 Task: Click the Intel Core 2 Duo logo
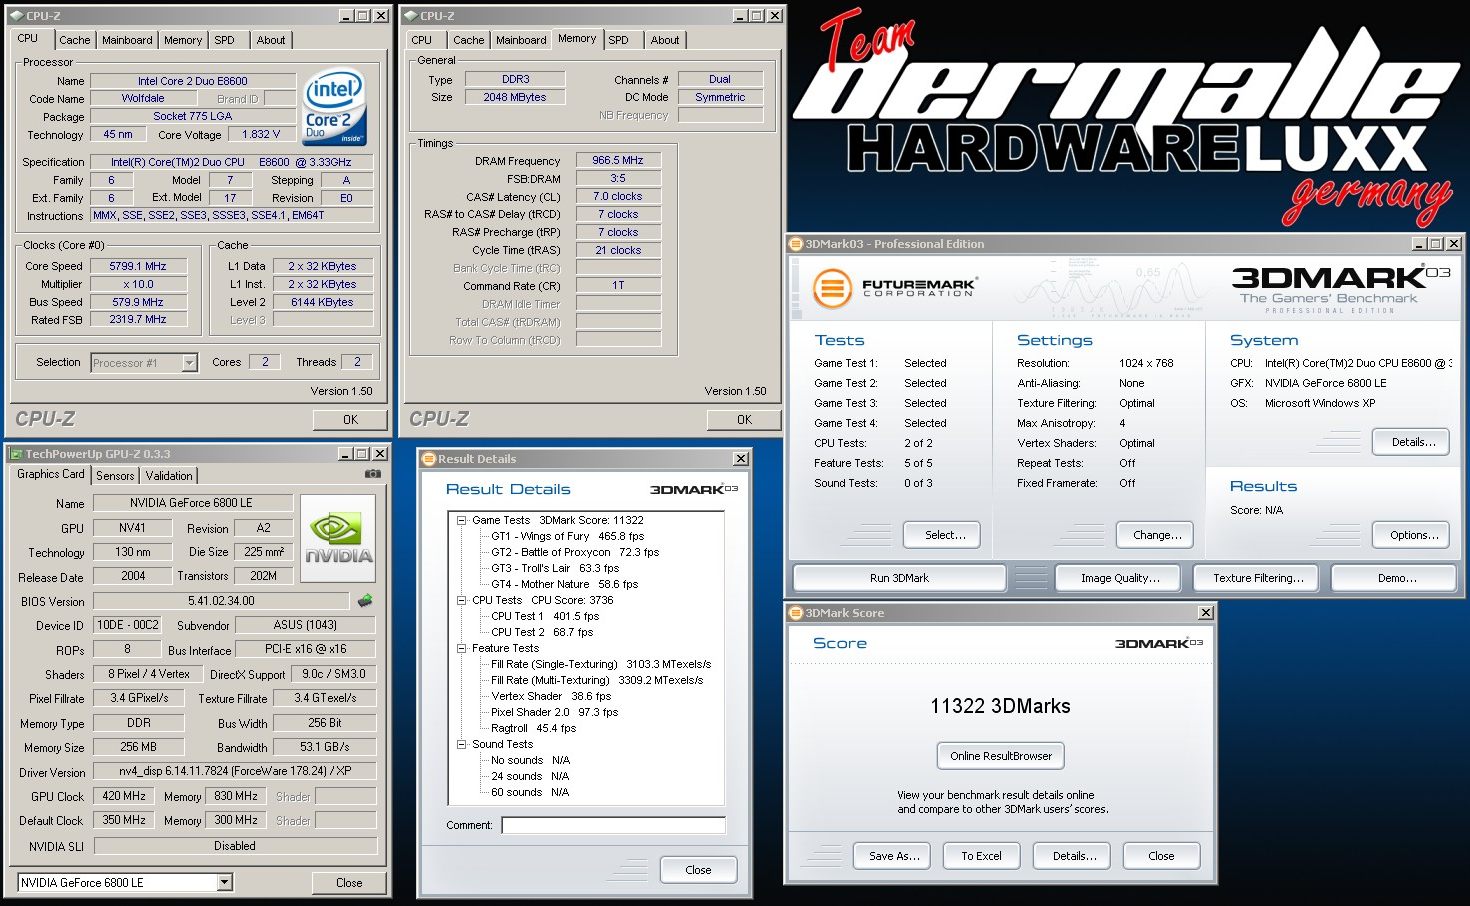click(x=334, y=107)
